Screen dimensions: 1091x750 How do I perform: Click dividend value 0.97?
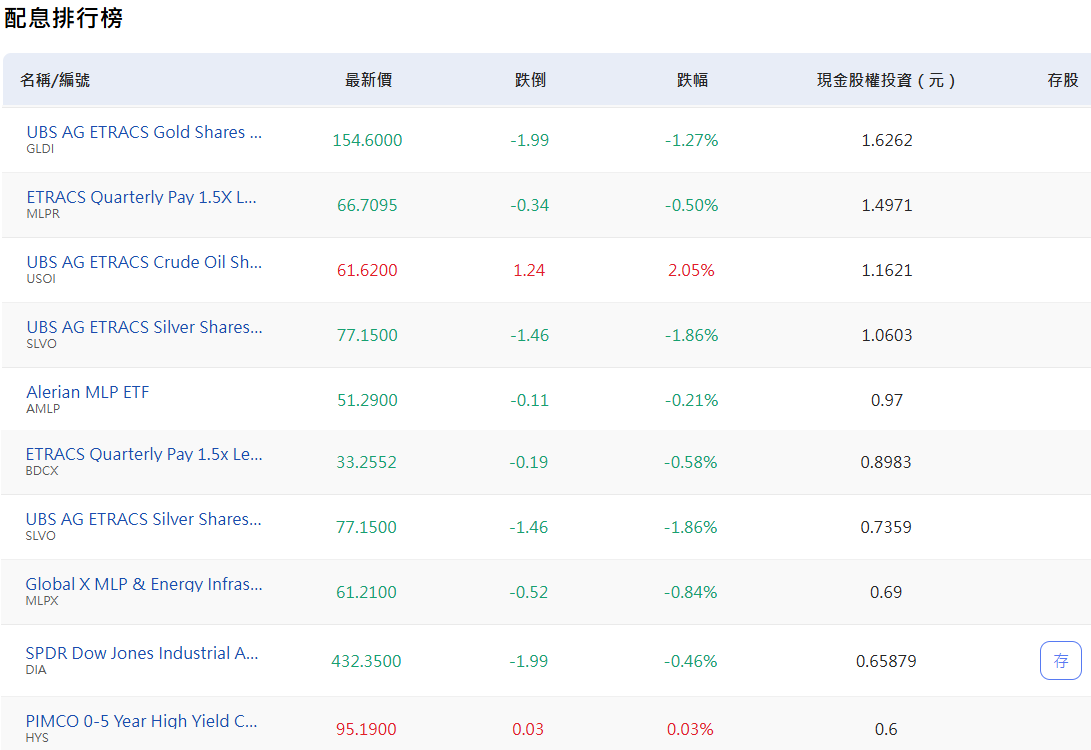pos(887,401)
